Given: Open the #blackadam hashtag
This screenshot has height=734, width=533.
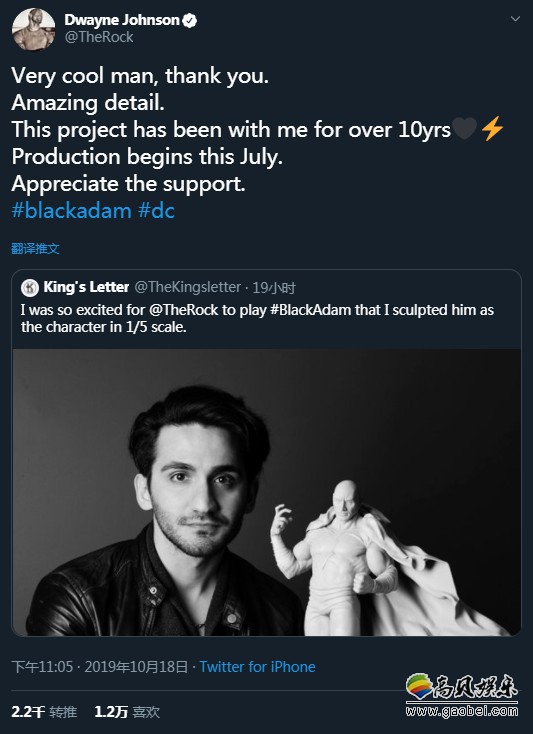Looking at the screenshot, I should [x=71, y=211].
